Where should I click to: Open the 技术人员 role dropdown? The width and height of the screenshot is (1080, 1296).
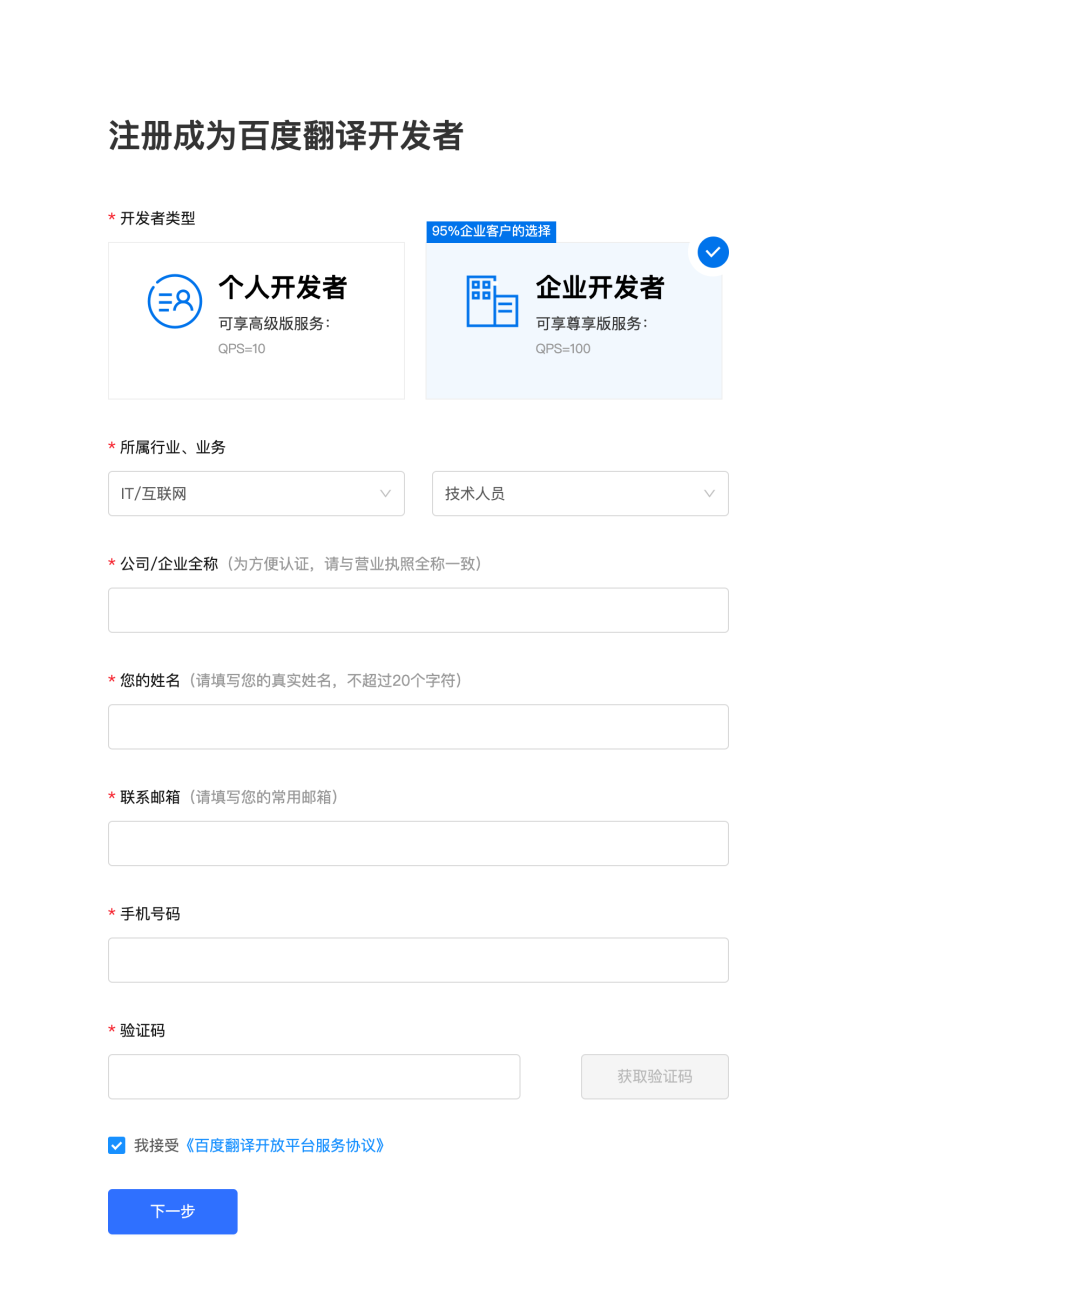coord(580,494)
